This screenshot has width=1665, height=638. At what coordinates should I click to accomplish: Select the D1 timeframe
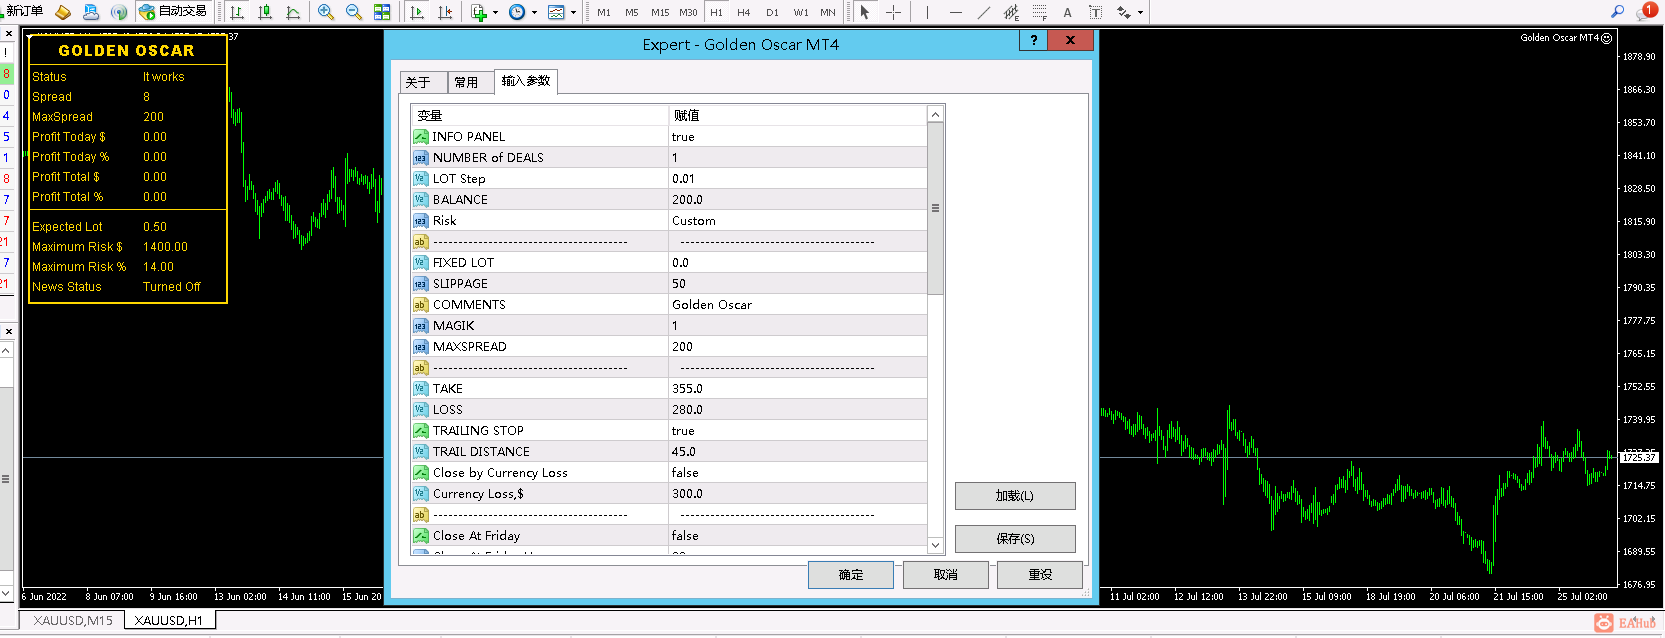click(x=772, y=12)
